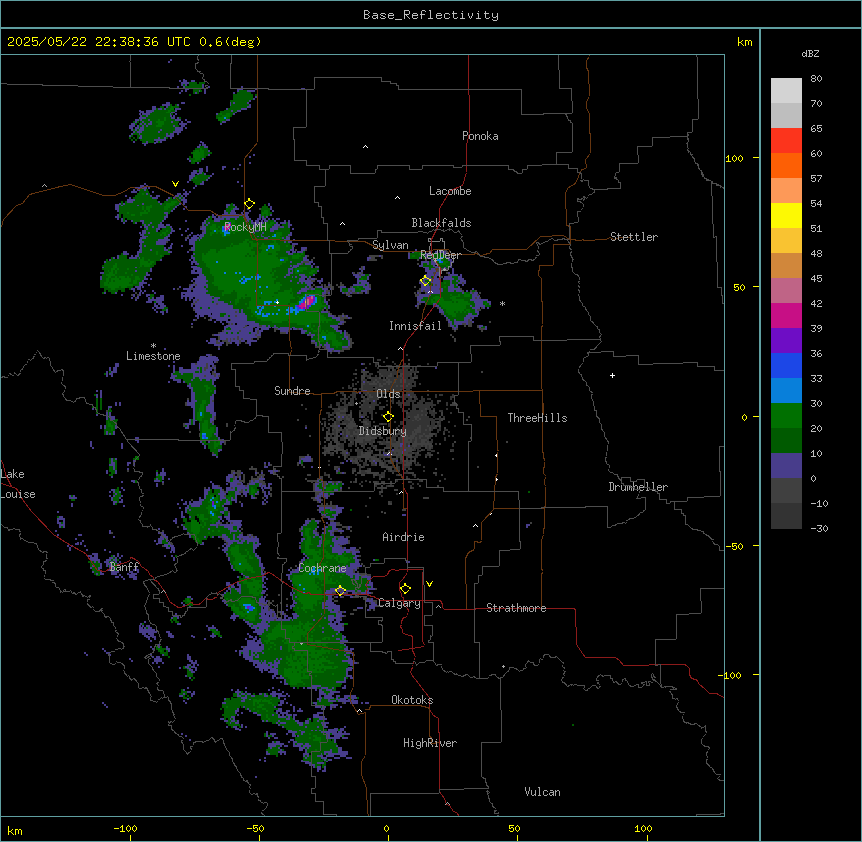The height and width of the screenshot is (842, 862).
Task: Click the white top swatch in dBZ legend
Action: 786,90
